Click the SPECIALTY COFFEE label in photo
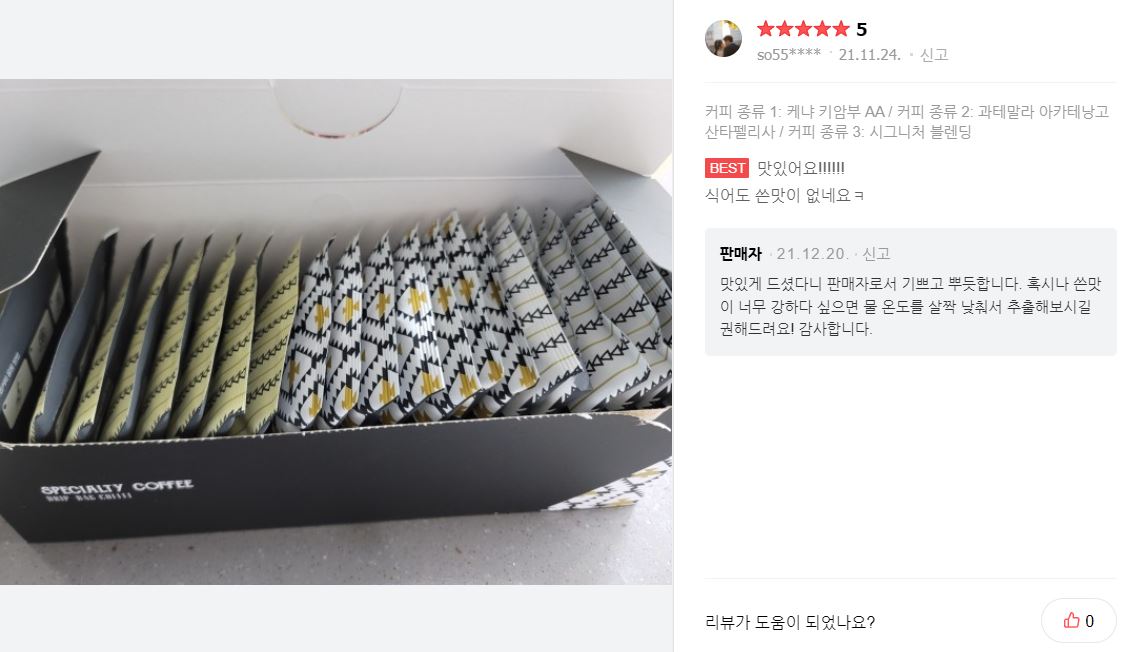 (x=117, y=488)
